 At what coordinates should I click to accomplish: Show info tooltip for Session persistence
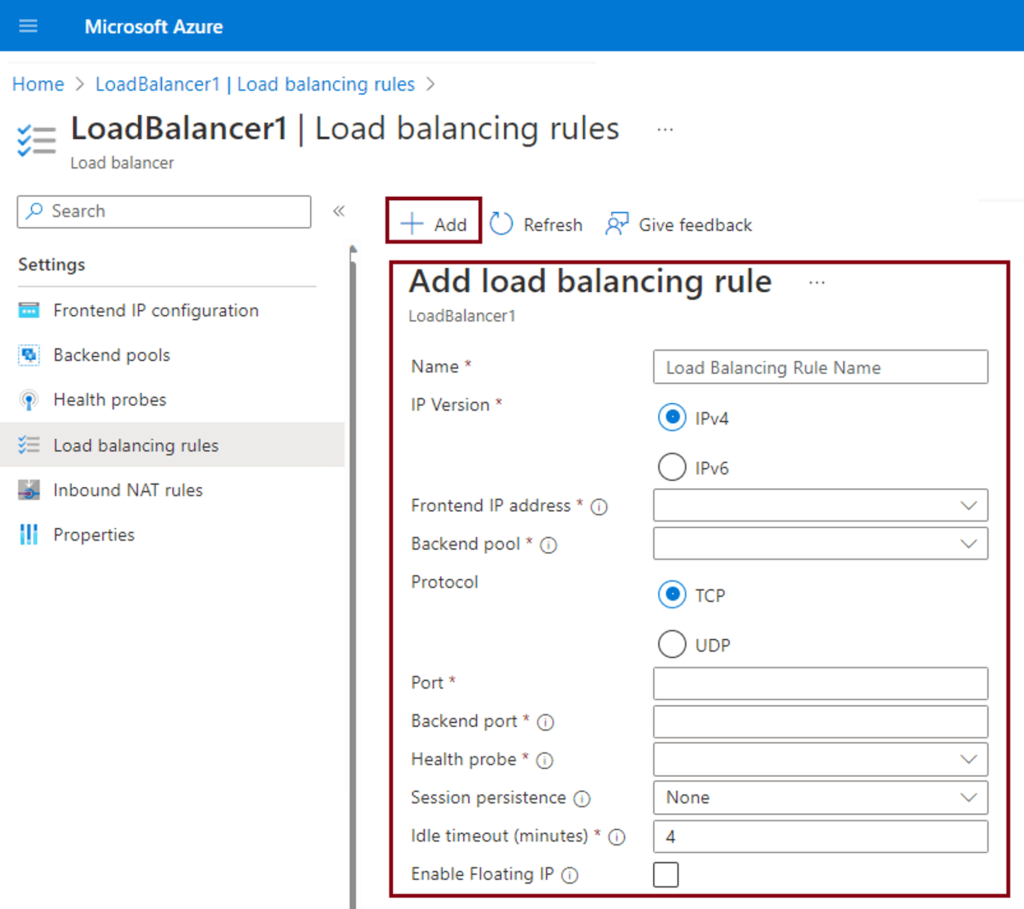click(582, 799)
